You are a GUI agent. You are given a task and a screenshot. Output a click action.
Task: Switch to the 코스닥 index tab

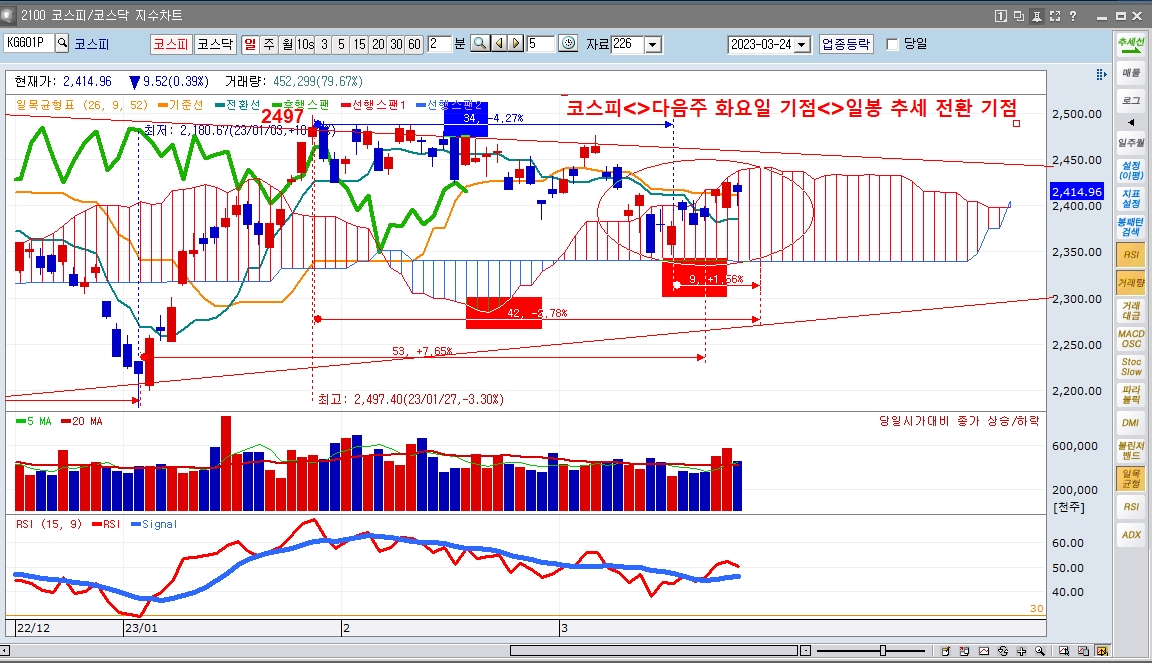point(214,44)
